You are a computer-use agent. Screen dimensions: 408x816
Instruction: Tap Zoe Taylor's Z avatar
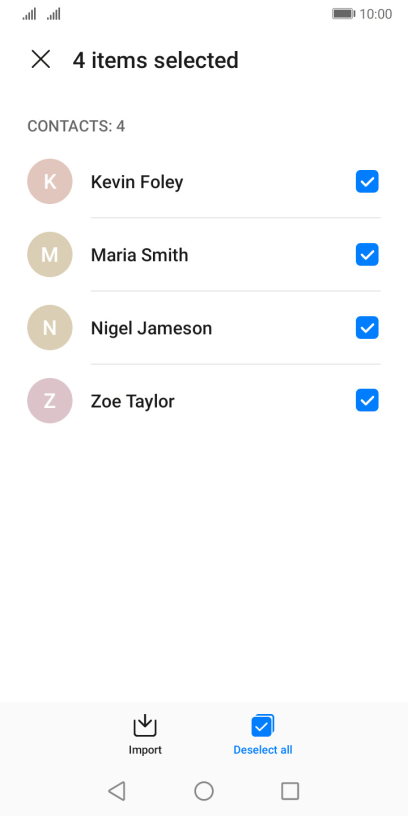[x=49, y=401]
